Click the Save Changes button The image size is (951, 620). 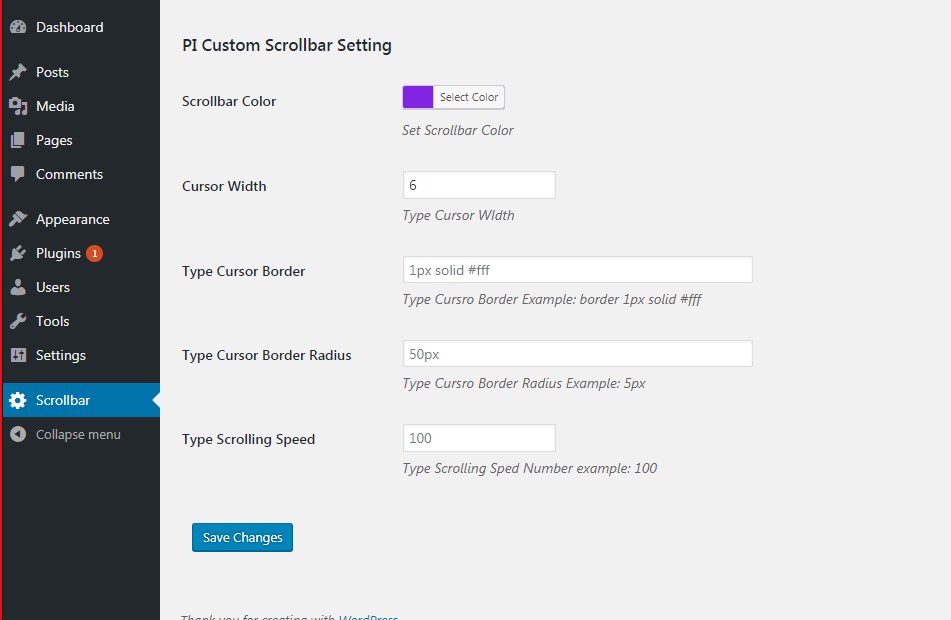point(243,537)
